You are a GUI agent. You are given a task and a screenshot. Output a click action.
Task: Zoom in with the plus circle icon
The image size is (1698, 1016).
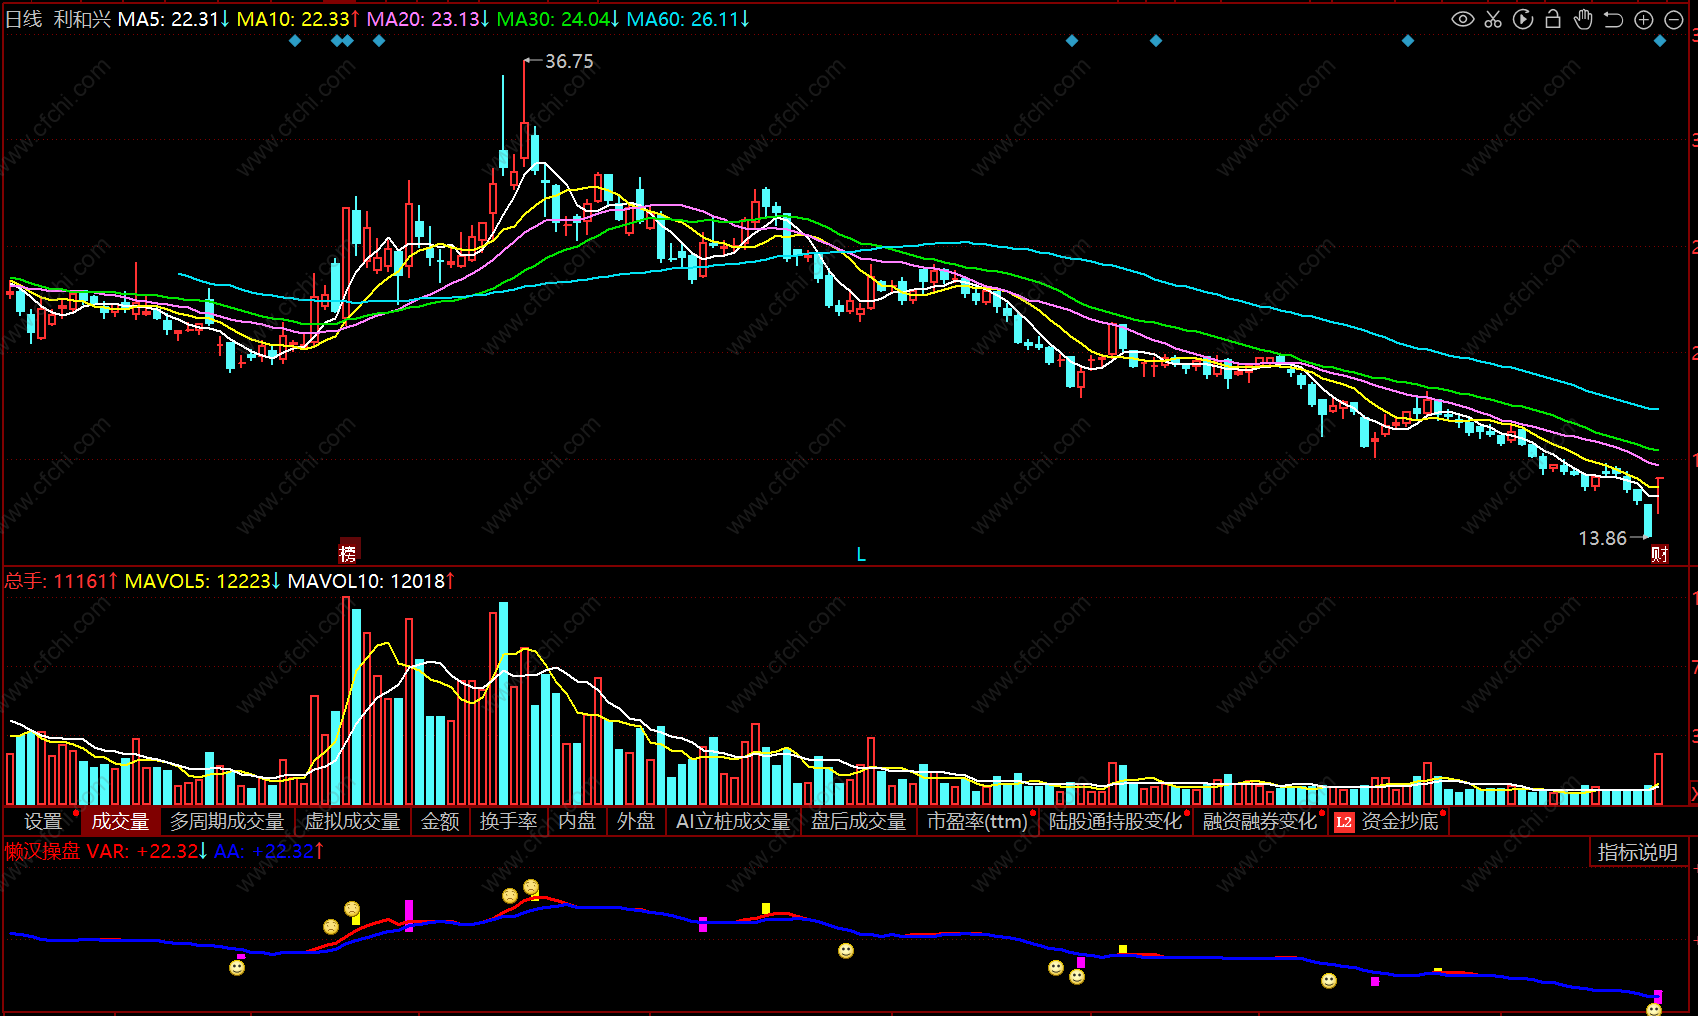(x=1644, y=19)
